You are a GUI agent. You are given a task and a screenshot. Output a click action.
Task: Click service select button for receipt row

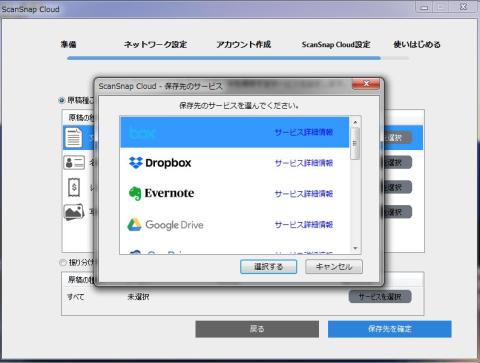click(x=398, y=187)
